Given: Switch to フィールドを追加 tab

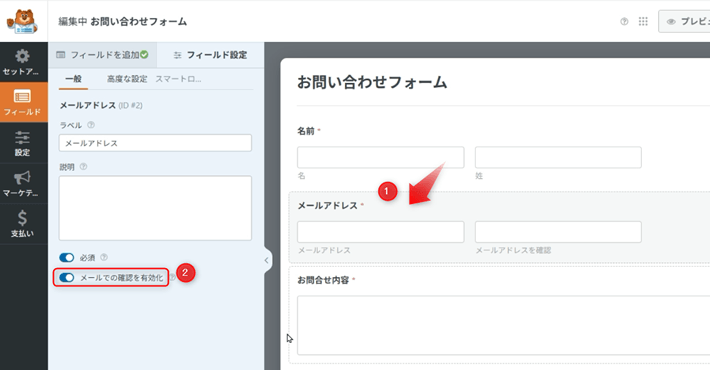Looking at the screenshot, I should tap(102, 55).
